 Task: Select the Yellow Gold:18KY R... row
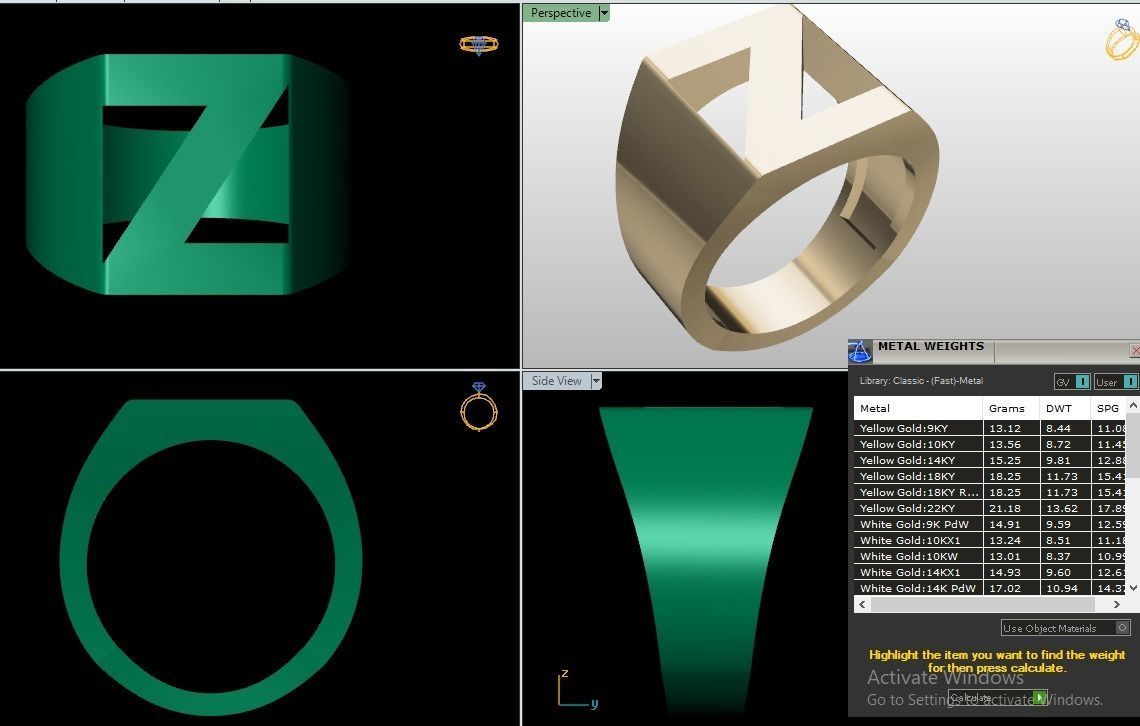(990, 492)
